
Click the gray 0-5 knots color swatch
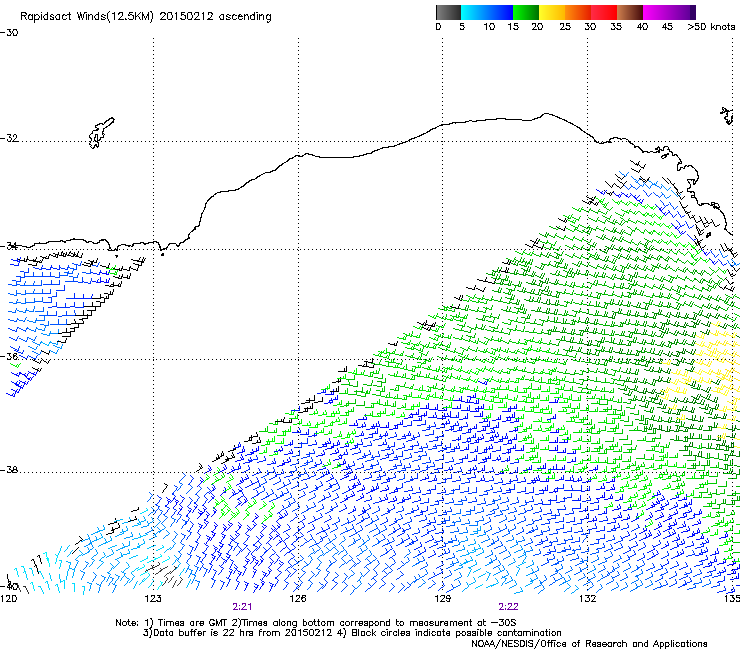[x=448, y=12]
